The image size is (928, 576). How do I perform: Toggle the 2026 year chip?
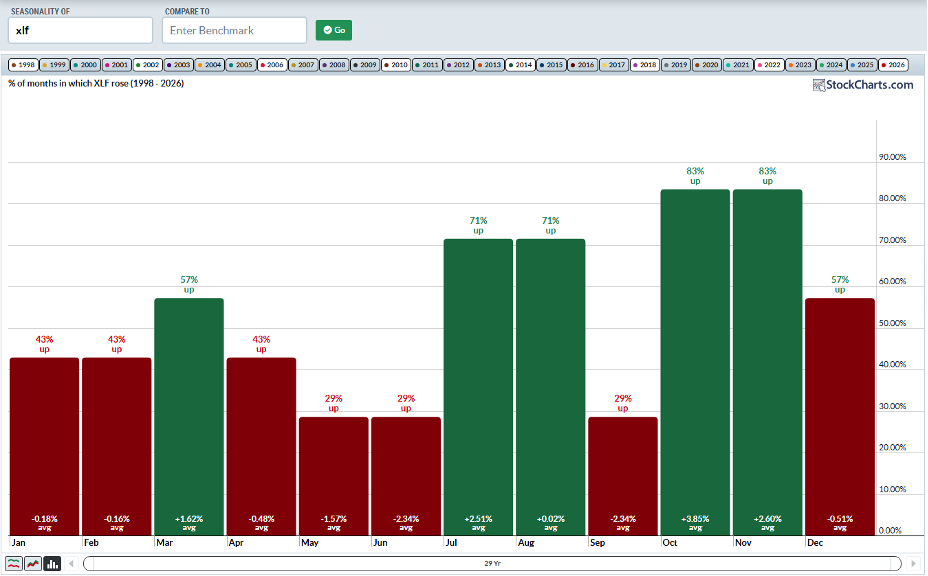pos(894,65)
